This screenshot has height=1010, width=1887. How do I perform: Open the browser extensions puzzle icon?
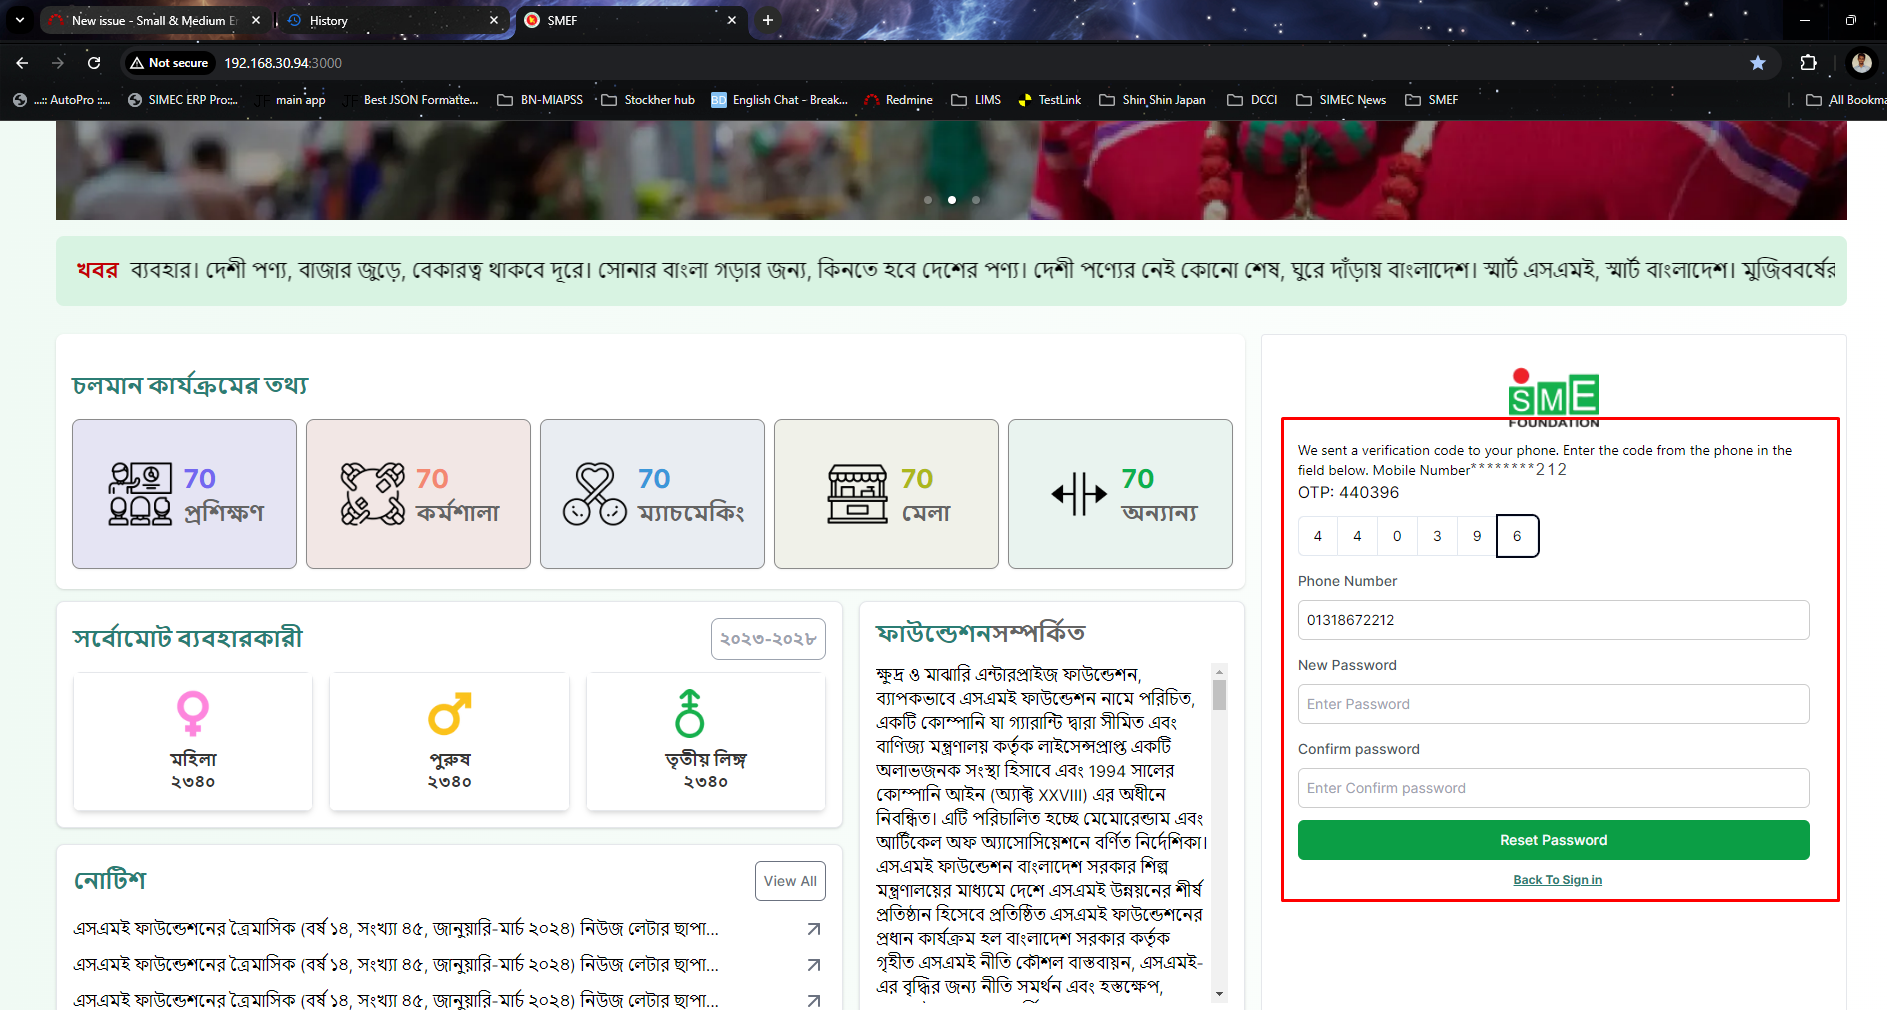pos(1808,63)
